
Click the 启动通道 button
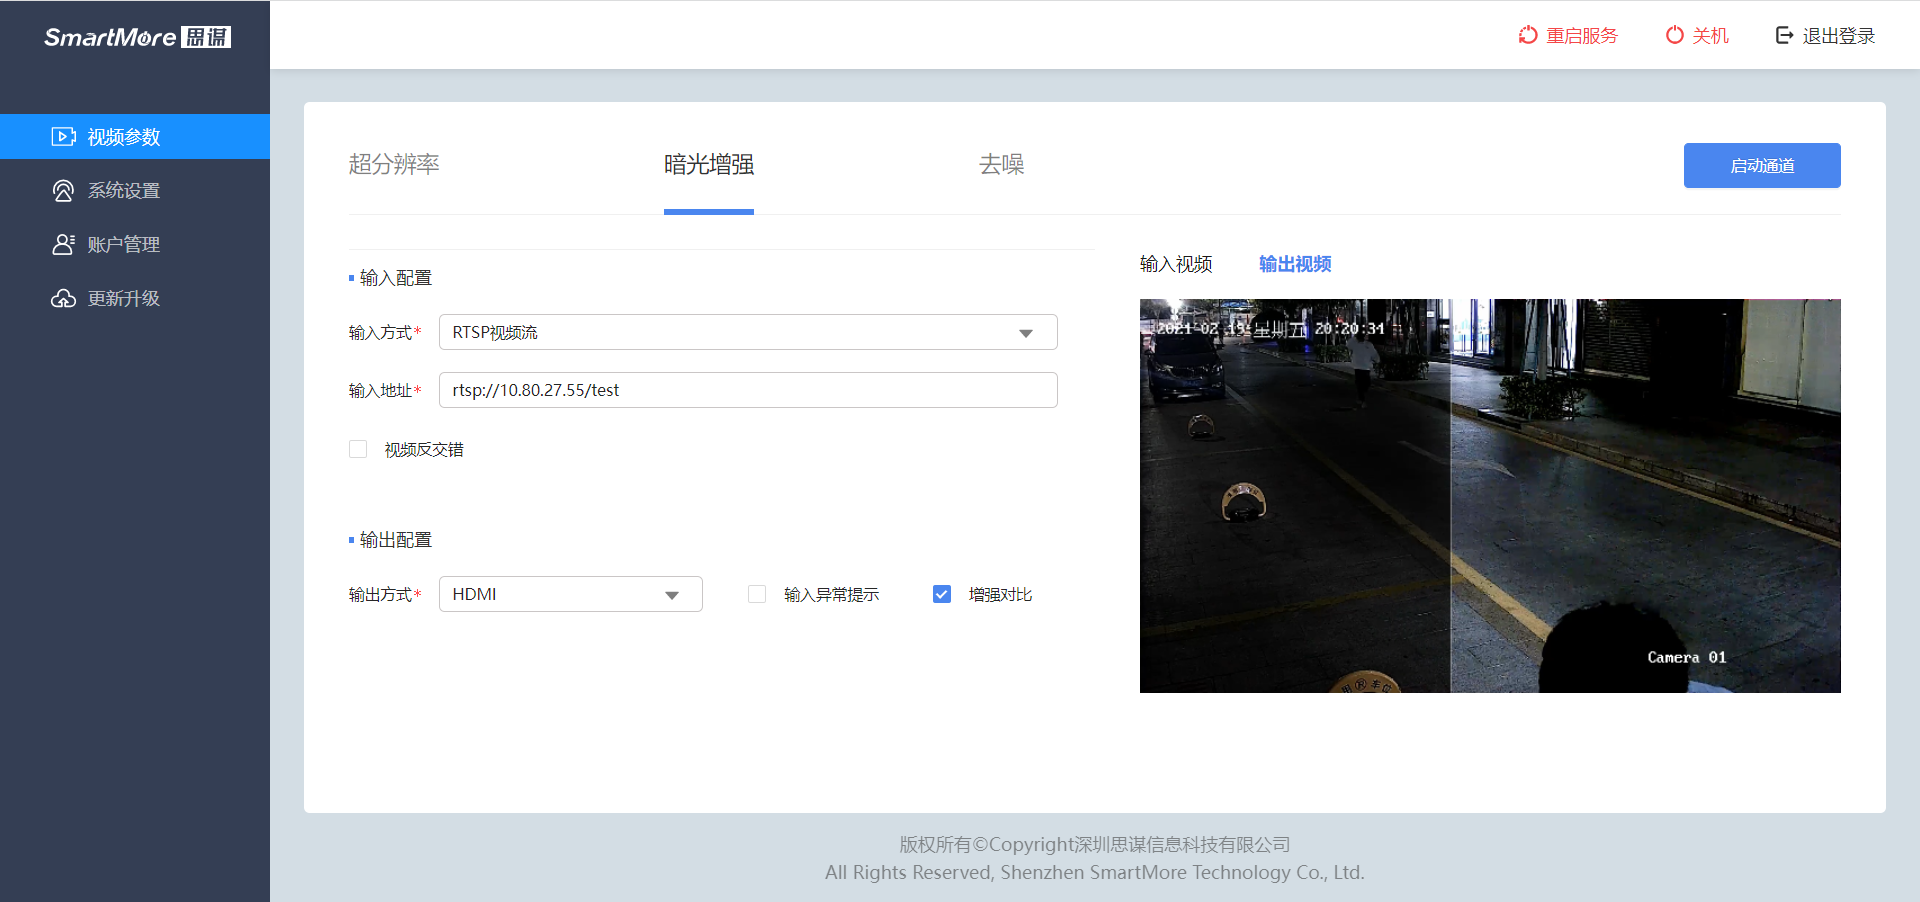point(1761,166)
